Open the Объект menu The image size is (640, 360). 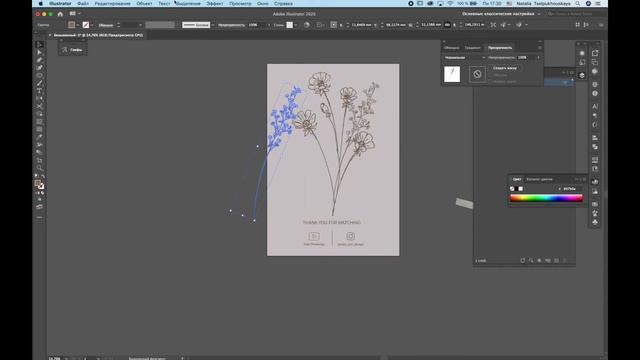point(144,3)
